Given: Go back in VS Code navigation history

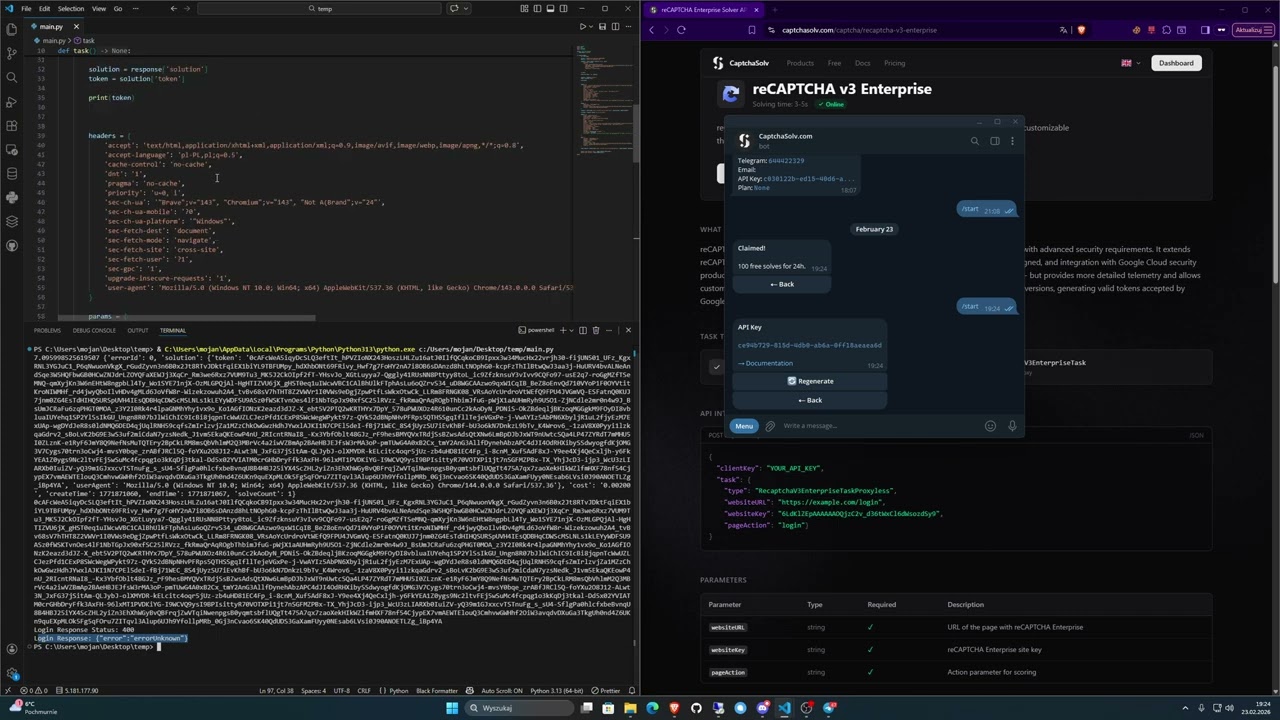Looking at the screenshot, I should tap(173, 9).
